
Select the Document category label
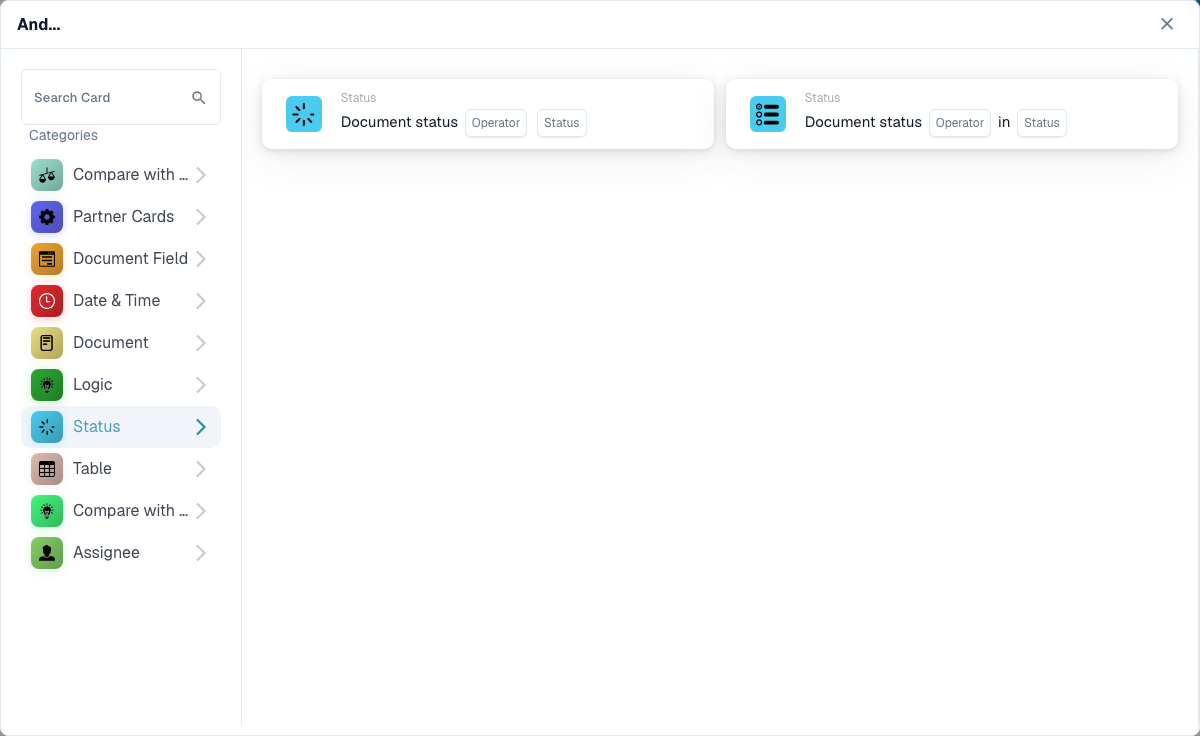coord(111,343)
